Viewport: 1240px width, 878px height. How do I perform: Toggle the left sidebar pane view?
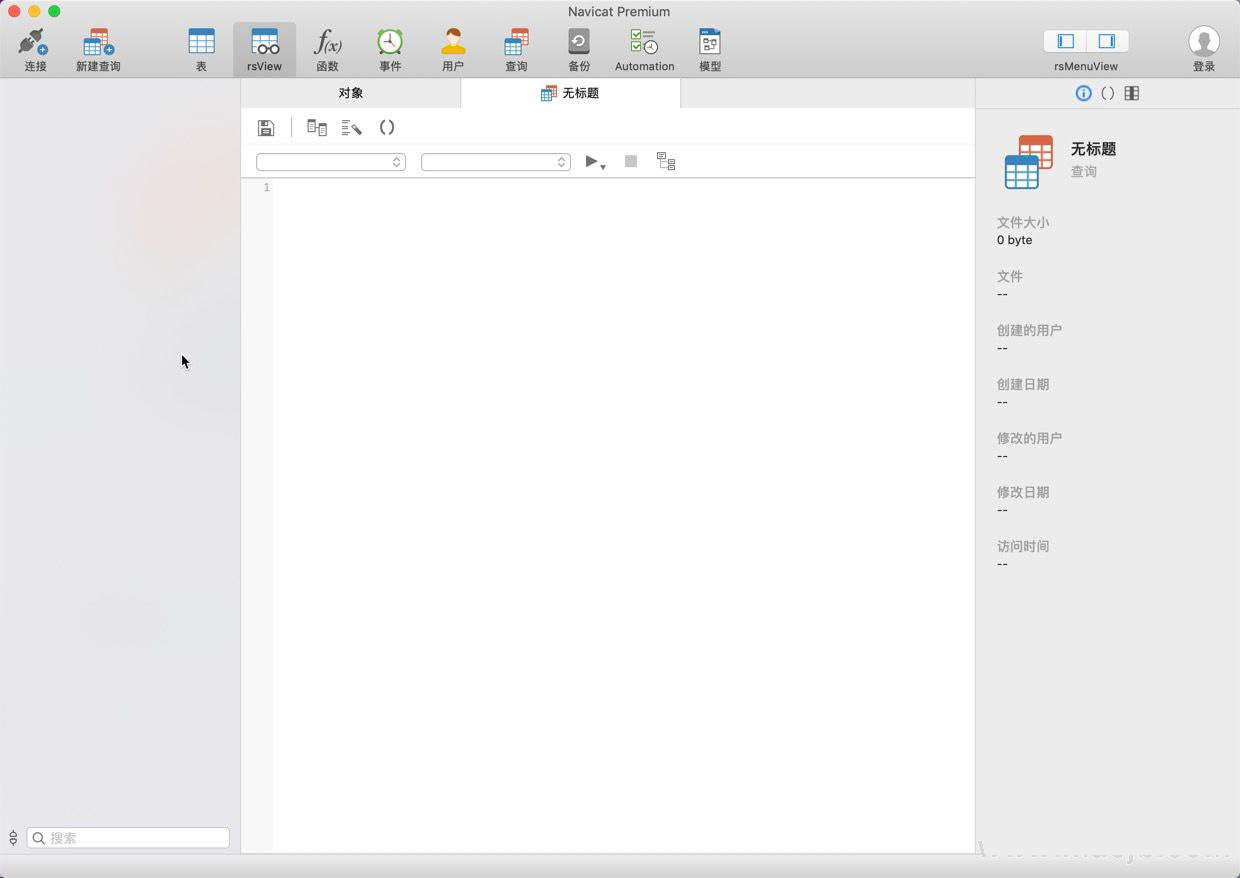click(1066, 41)
